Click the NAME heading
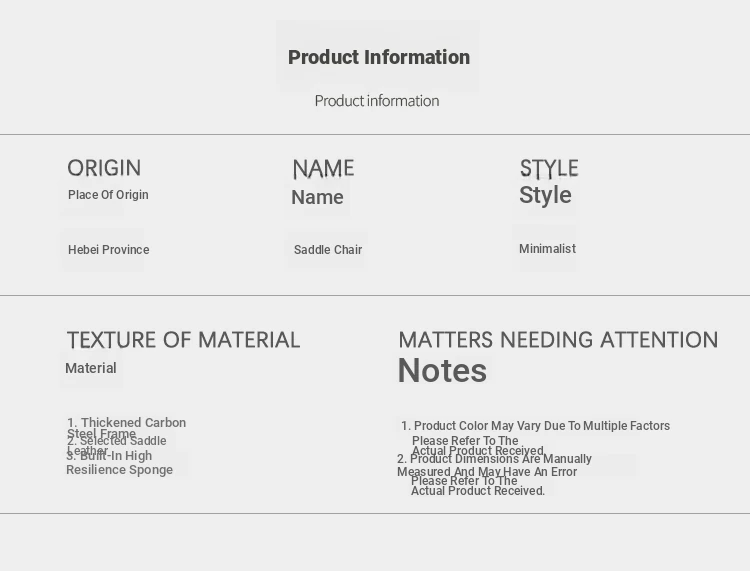Viewport: 750px width, 571px height. click(323, 168)
